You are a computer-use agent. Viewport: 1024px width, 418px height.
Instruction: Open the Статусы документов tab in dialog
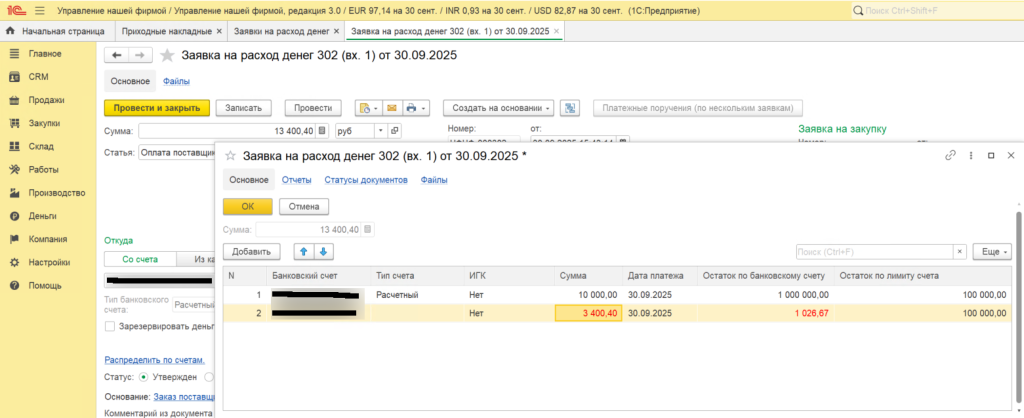[x=366, y=180]
